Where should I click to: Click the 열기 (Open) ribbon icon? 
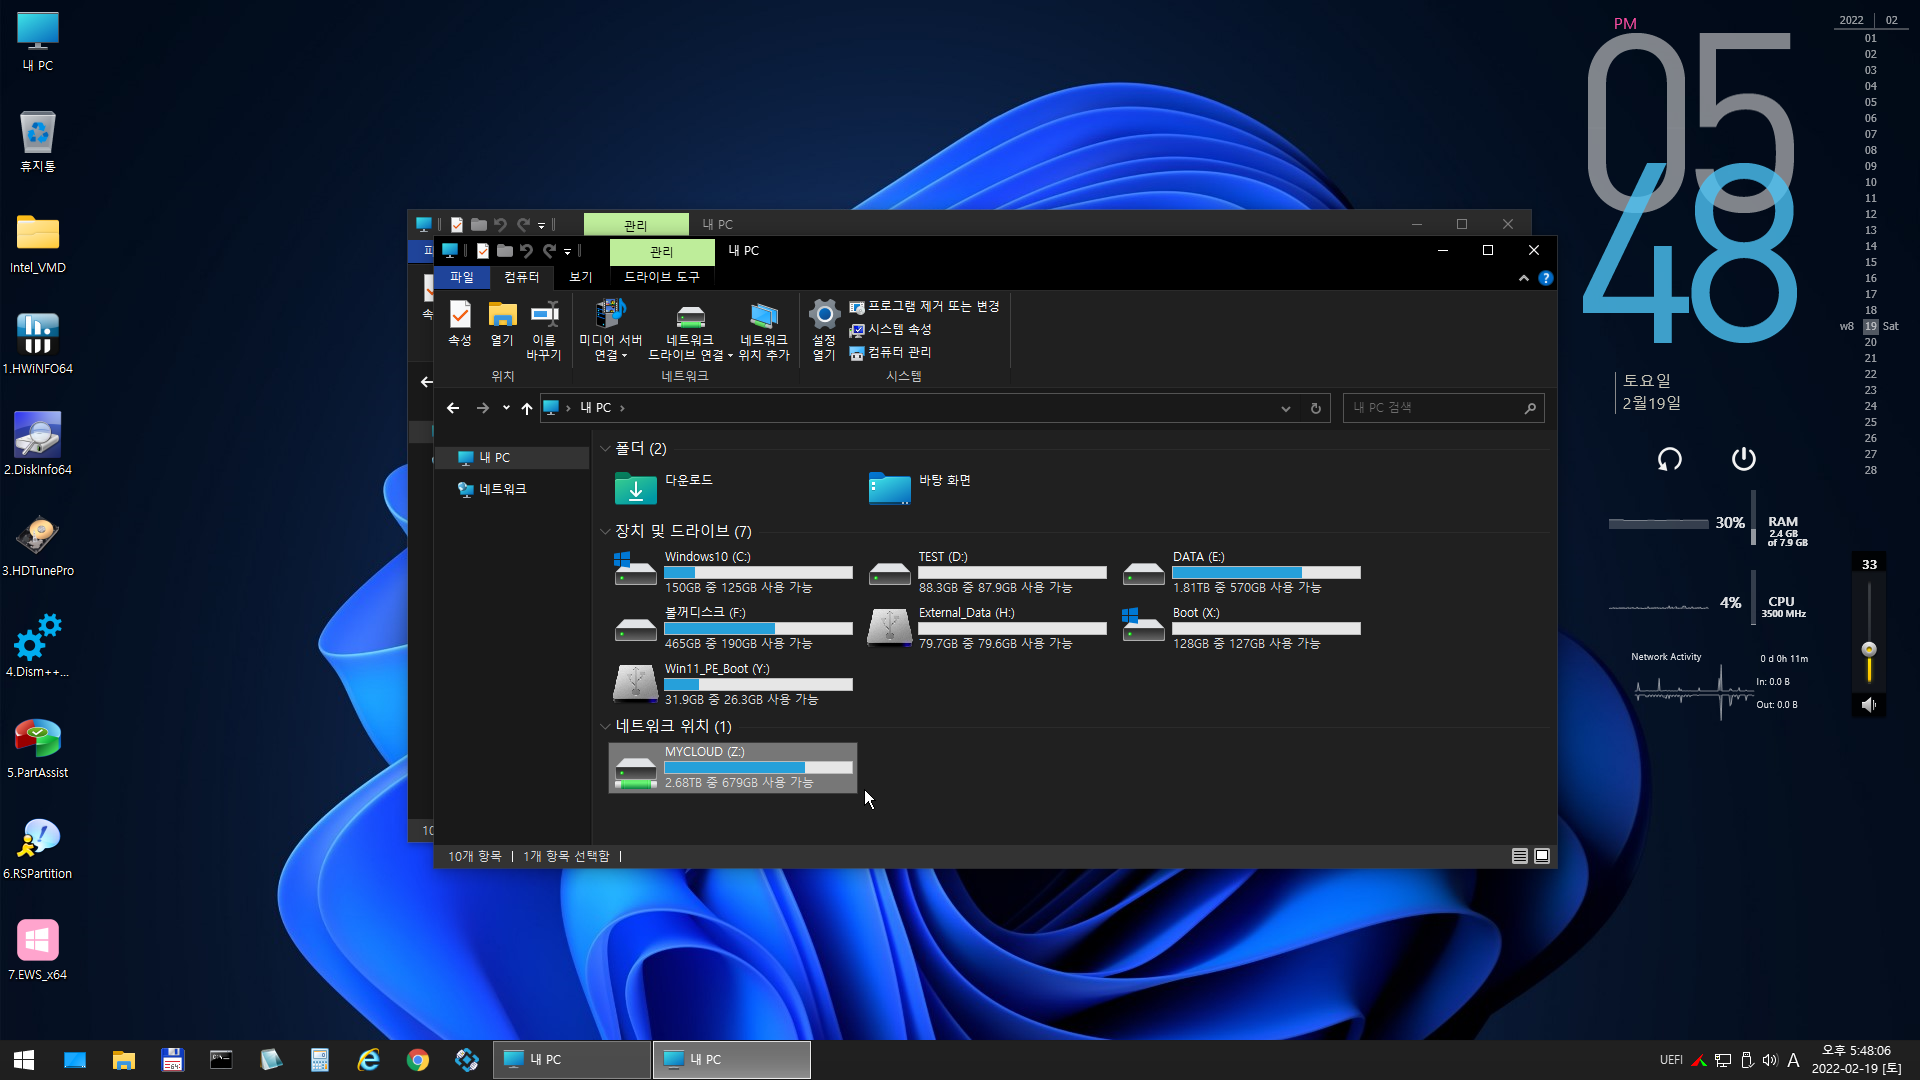[x=502, y=324]
